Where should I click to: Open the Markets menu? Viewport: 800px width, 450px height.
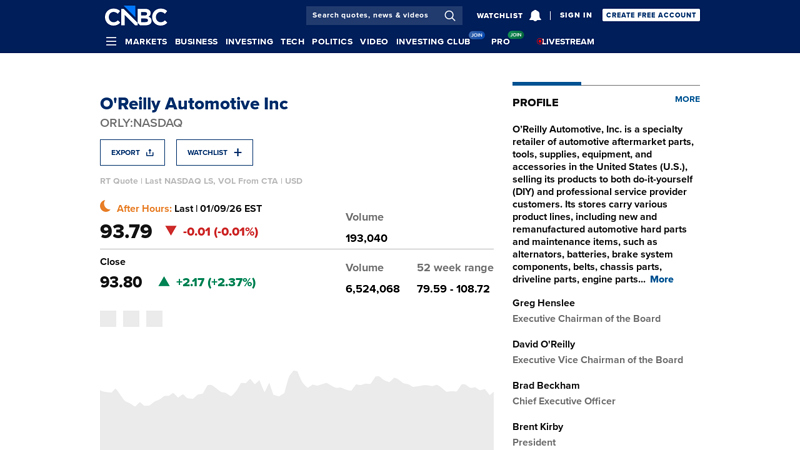pos(146,41)
